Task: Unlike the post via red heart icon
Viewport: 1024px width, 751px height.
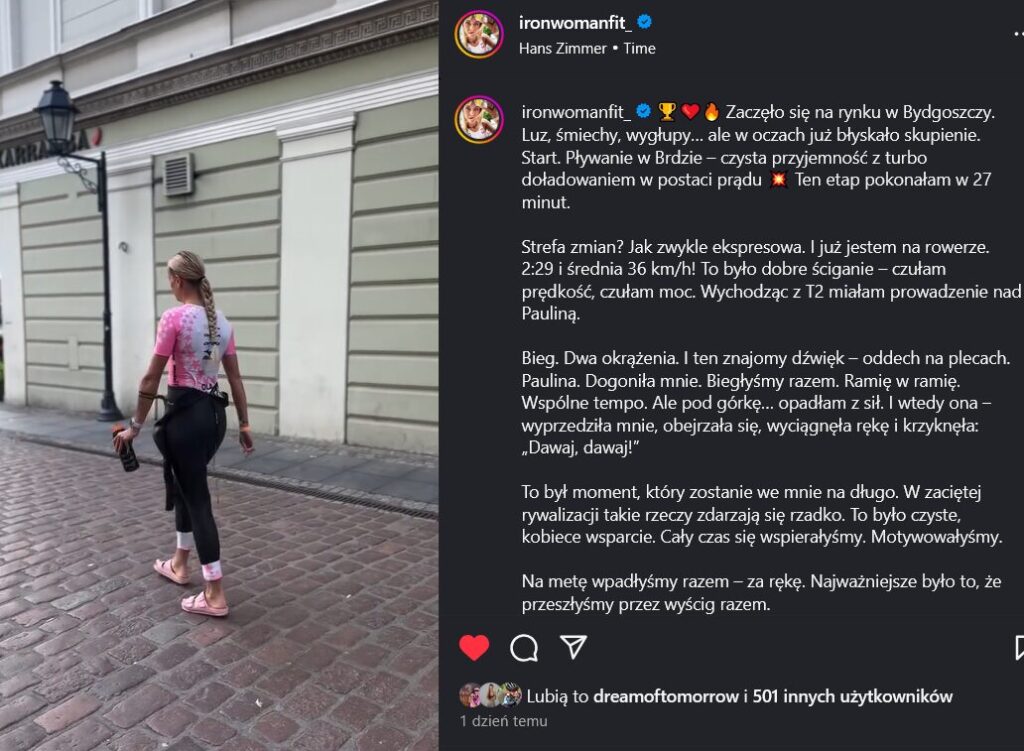Action: coord(474,647)
